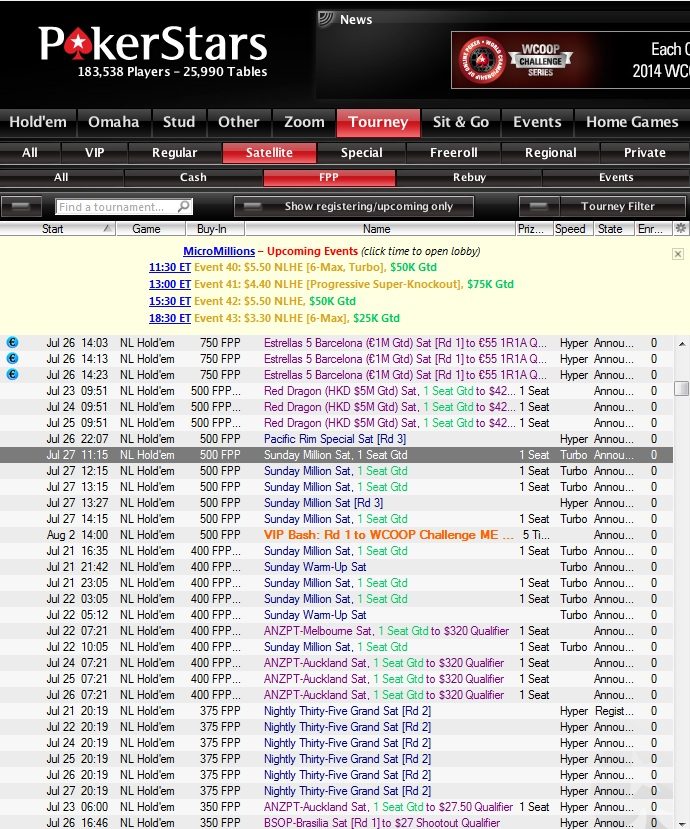Sort by the Enrolled column header
The height and width of the screenshot is (829, 690).
click(x=654, y=228)
